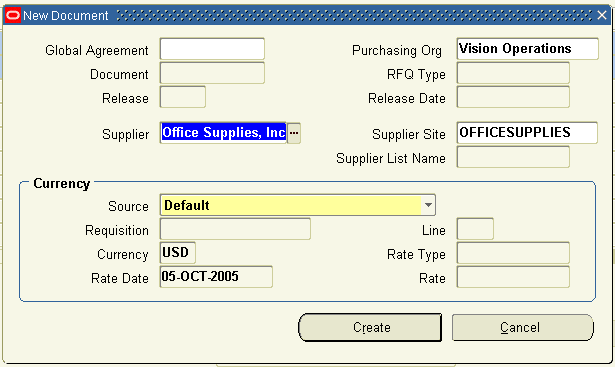Click the Cancel button
Viewport: 615px width, 367px height.
pyautogui.click(x=522, y=327)
